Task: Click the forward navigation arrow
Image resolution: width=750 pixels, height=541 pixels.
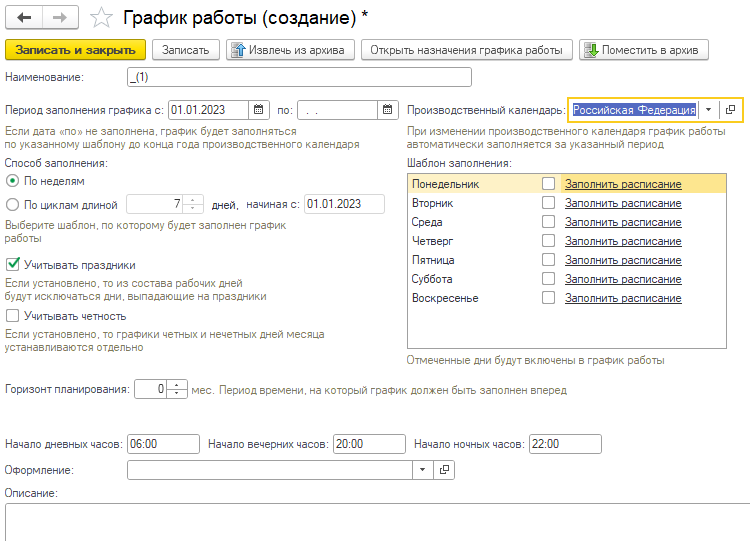Action: 60,18
